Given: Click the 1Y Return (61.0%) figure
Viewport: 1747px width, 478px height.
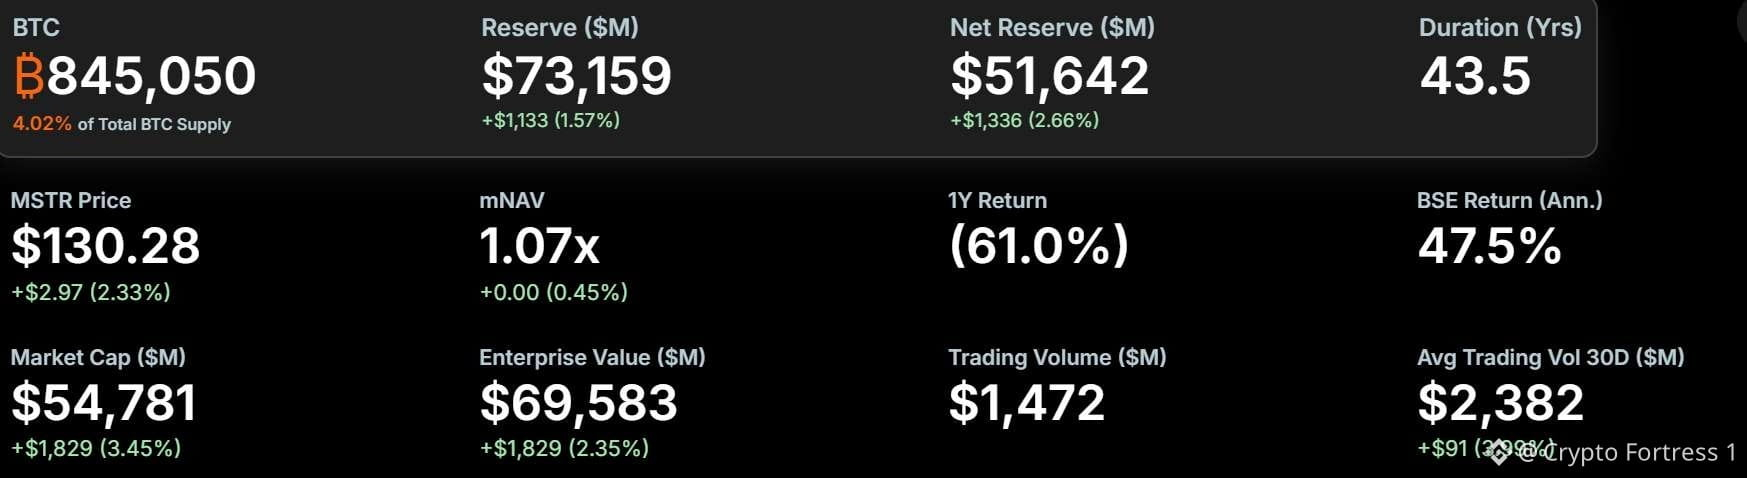Looking at the screenshot, I should point(1039,245).
